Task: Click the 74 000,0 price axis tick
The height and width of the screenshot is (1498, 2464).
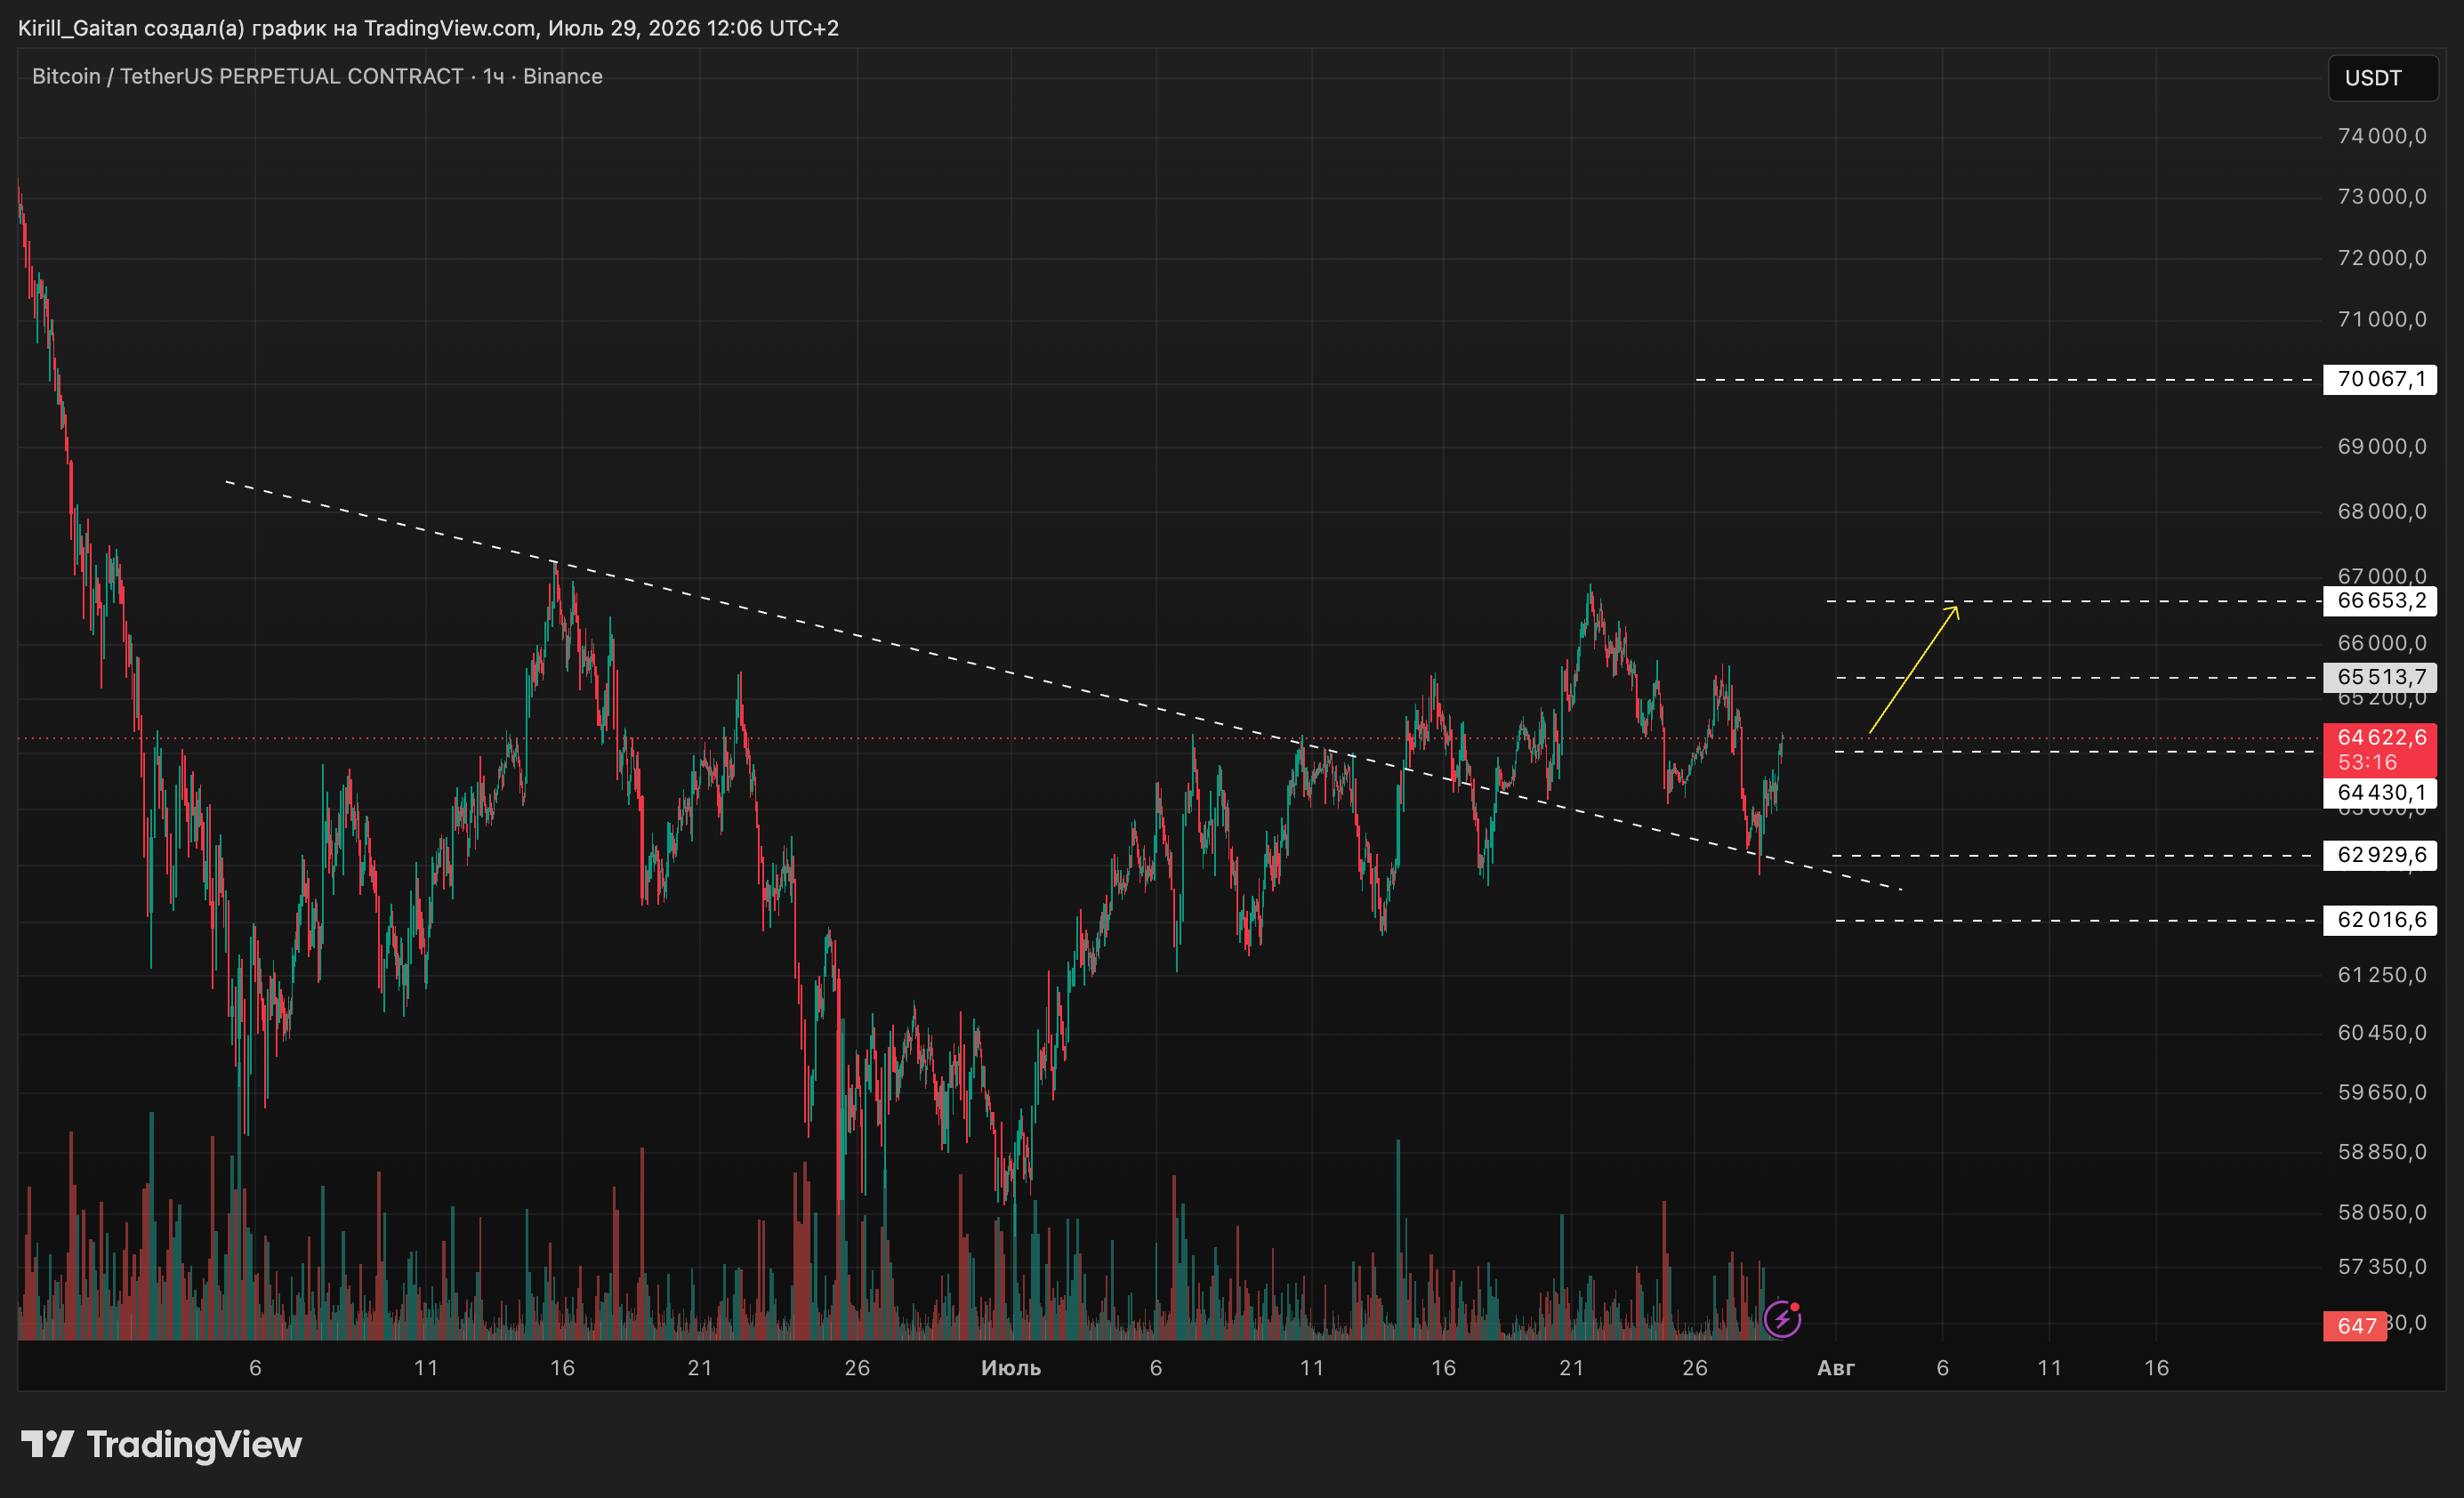Action: (2381, 136)
